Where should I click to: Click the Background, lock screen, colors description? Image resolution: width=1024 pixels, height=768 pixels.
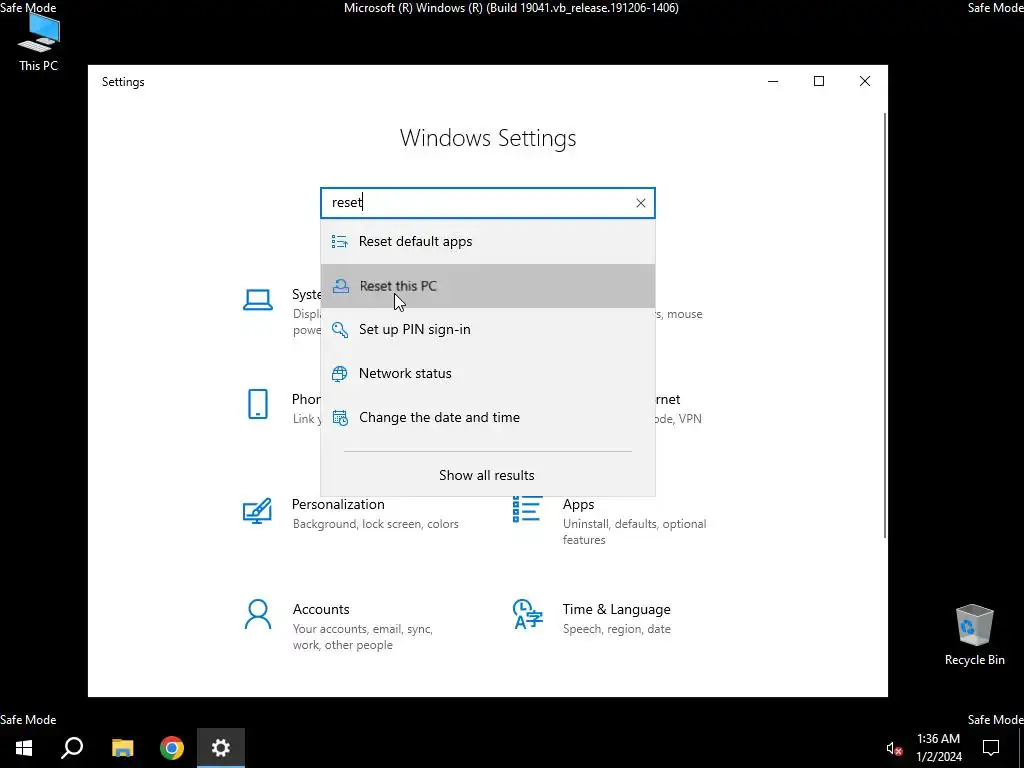(x=376, y=524)
